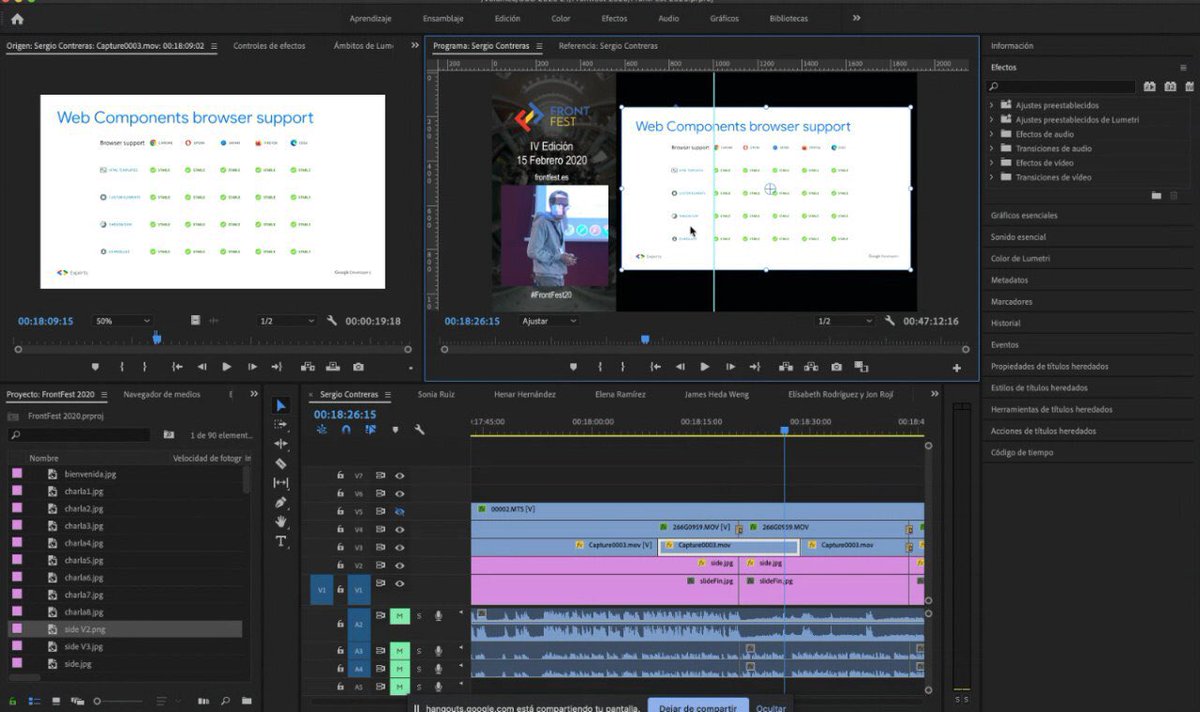The image size is (1200, 712).
Task: Open Program monitor playback resolution 1/2 dropdown
Action: coord(845,321)
